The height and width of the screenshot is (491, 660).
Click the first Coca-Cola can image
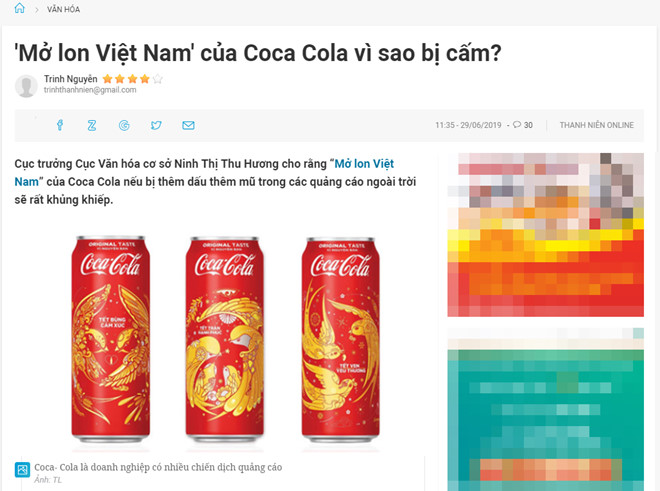[x=110, y=339]
